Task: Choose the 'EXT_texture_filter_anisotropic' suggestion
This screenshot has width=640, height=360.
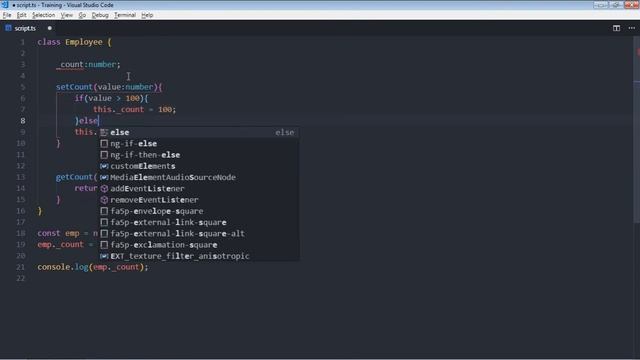Action: click(200, 256)
